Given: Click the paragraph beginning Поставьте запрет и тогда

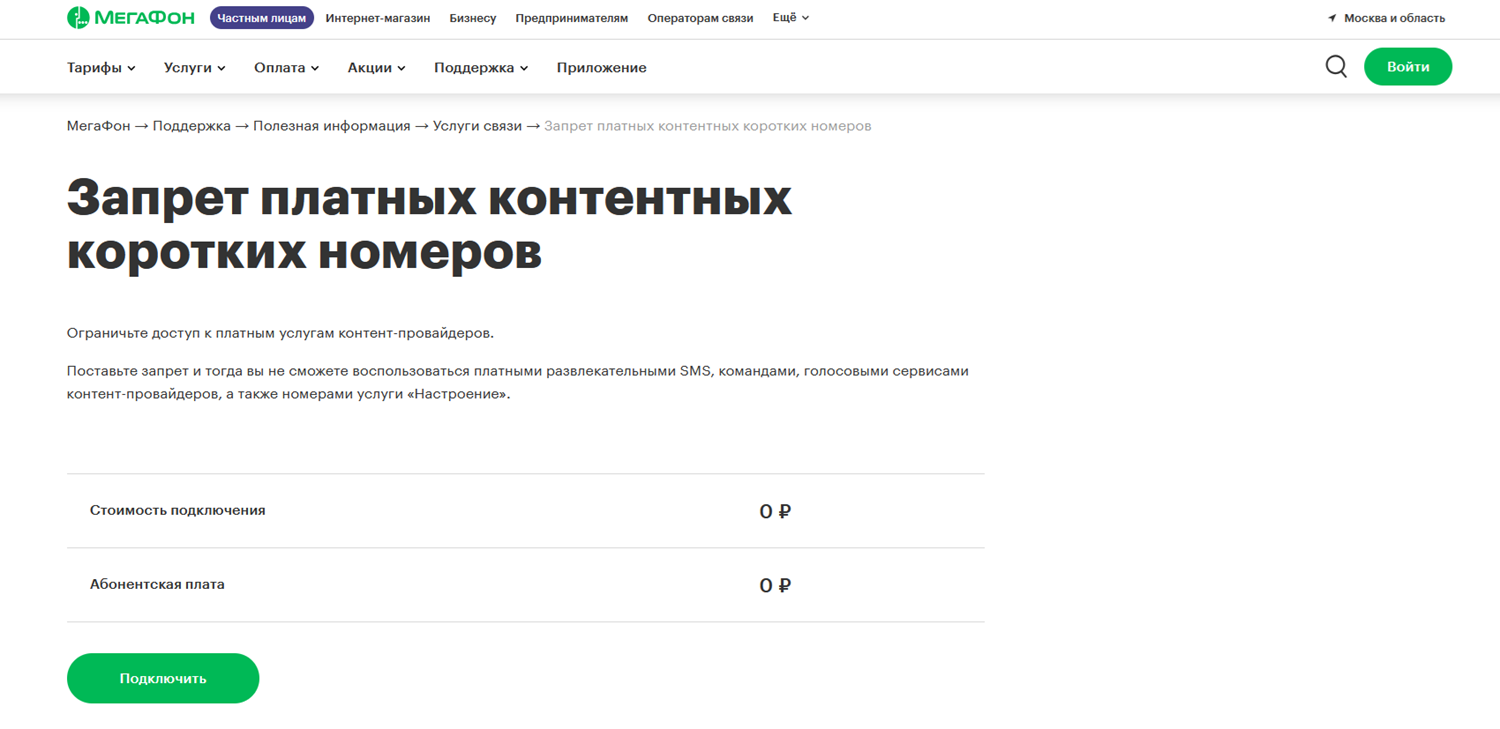Looking at the screenshot, I should click(518, 382).
